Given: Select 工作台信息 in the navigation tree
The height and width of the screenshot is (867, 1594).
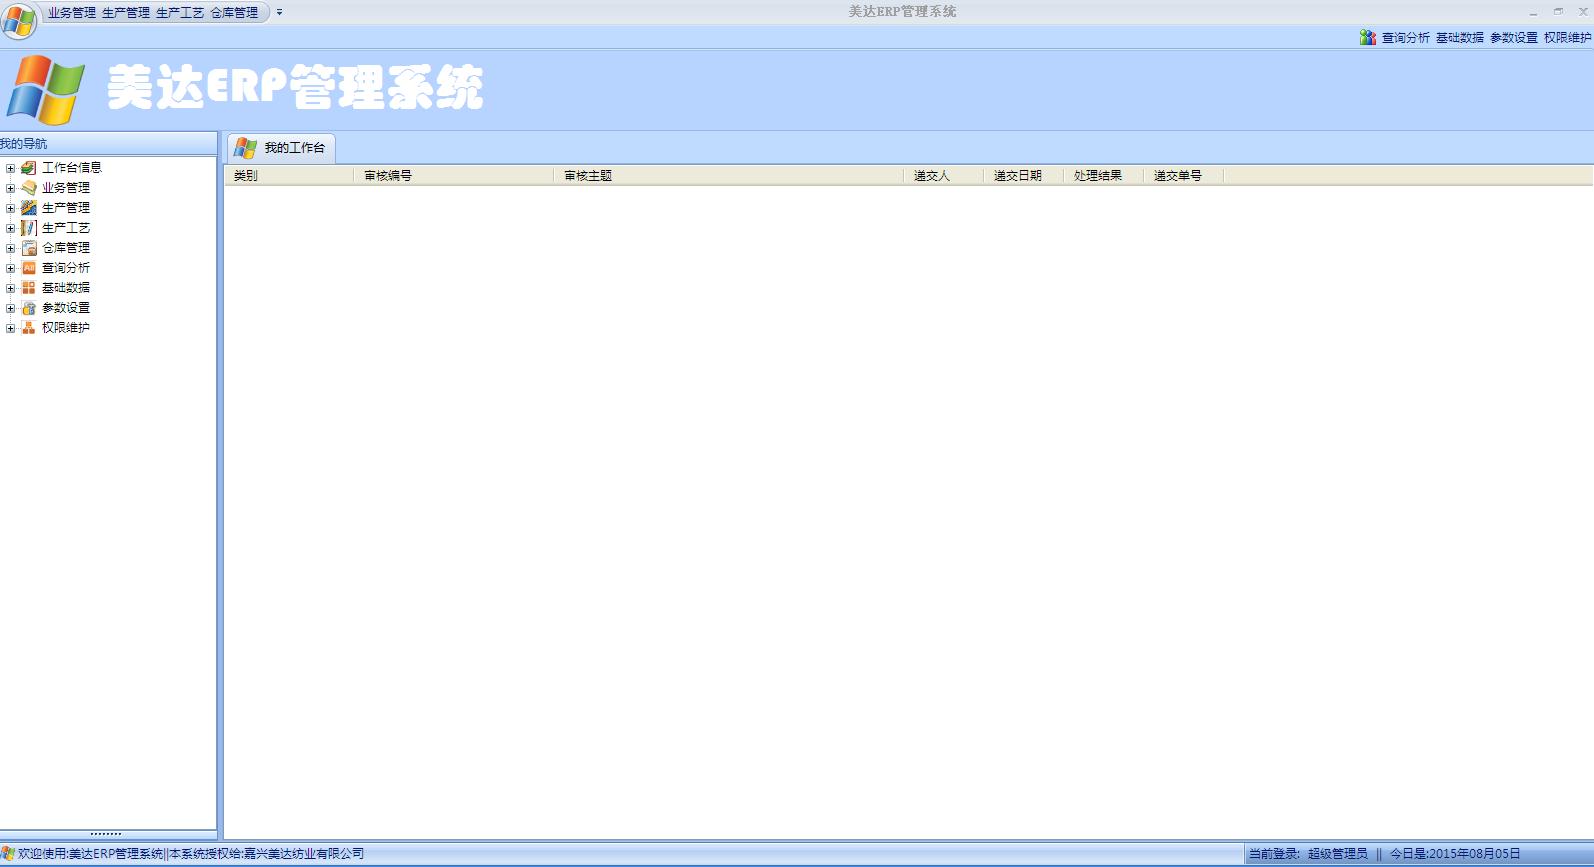Looking at the screenshot, I should coord(72,168).
